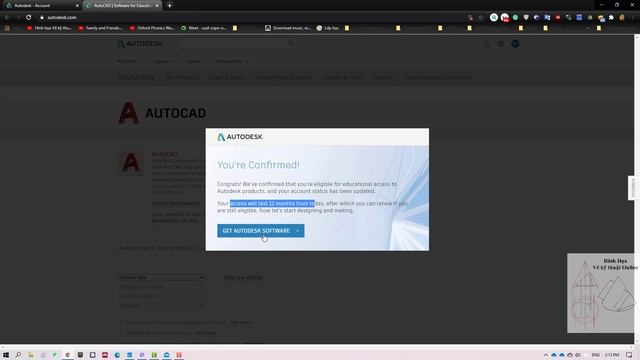Close the AutoCAD Software for Education tab

tap(157, 6)
